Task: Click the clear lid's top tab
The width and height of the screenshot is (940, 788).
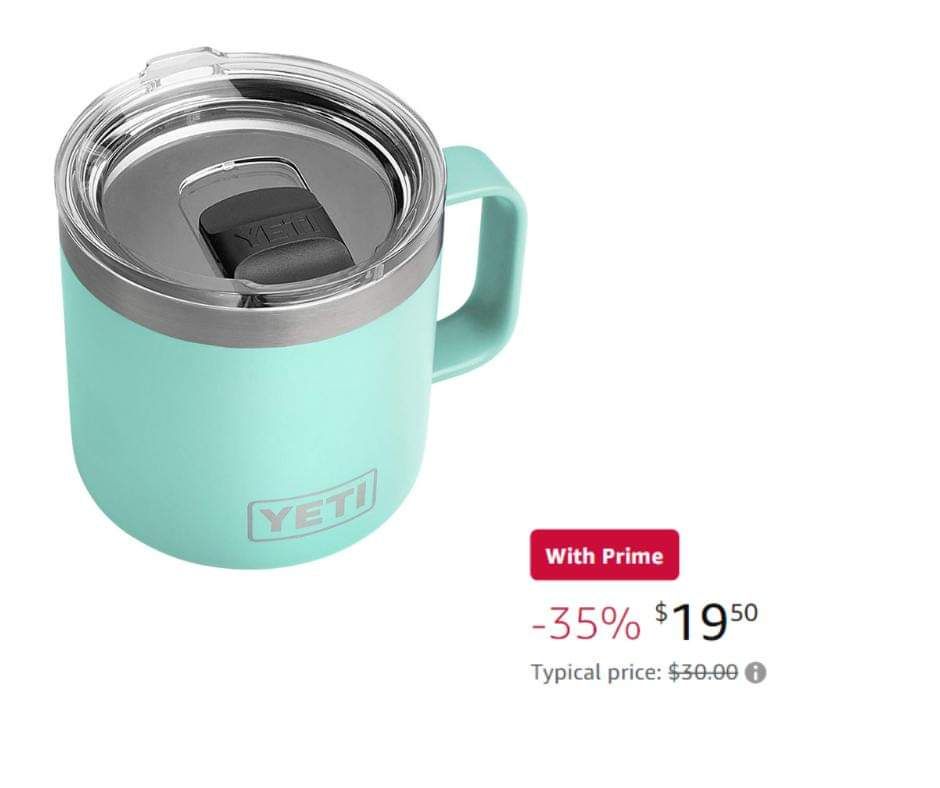Action: click(180, 61)
